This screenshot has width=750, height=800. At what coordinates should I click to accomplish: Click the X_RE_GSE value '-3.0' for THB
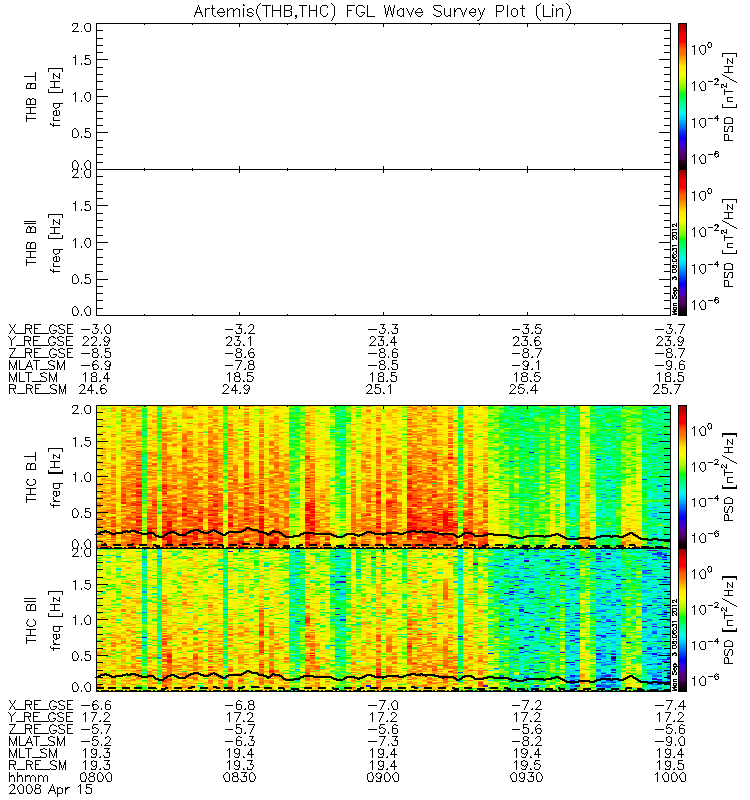[96, 329]
